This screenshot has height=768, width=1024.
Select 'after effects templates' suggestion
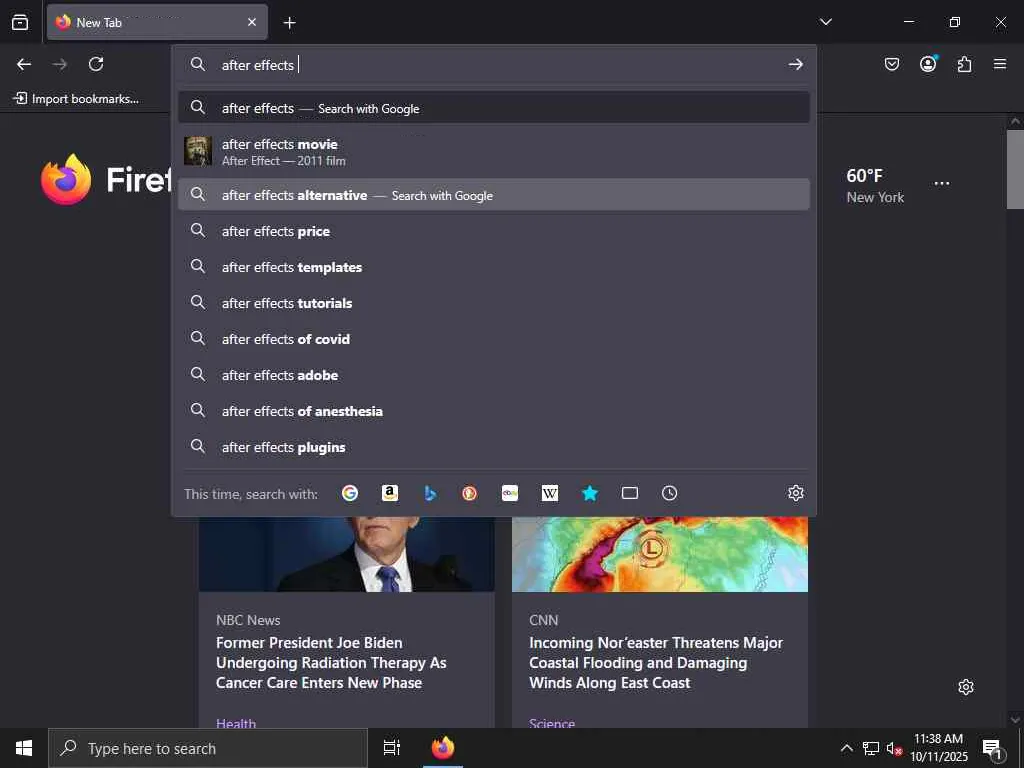[494, 267]
